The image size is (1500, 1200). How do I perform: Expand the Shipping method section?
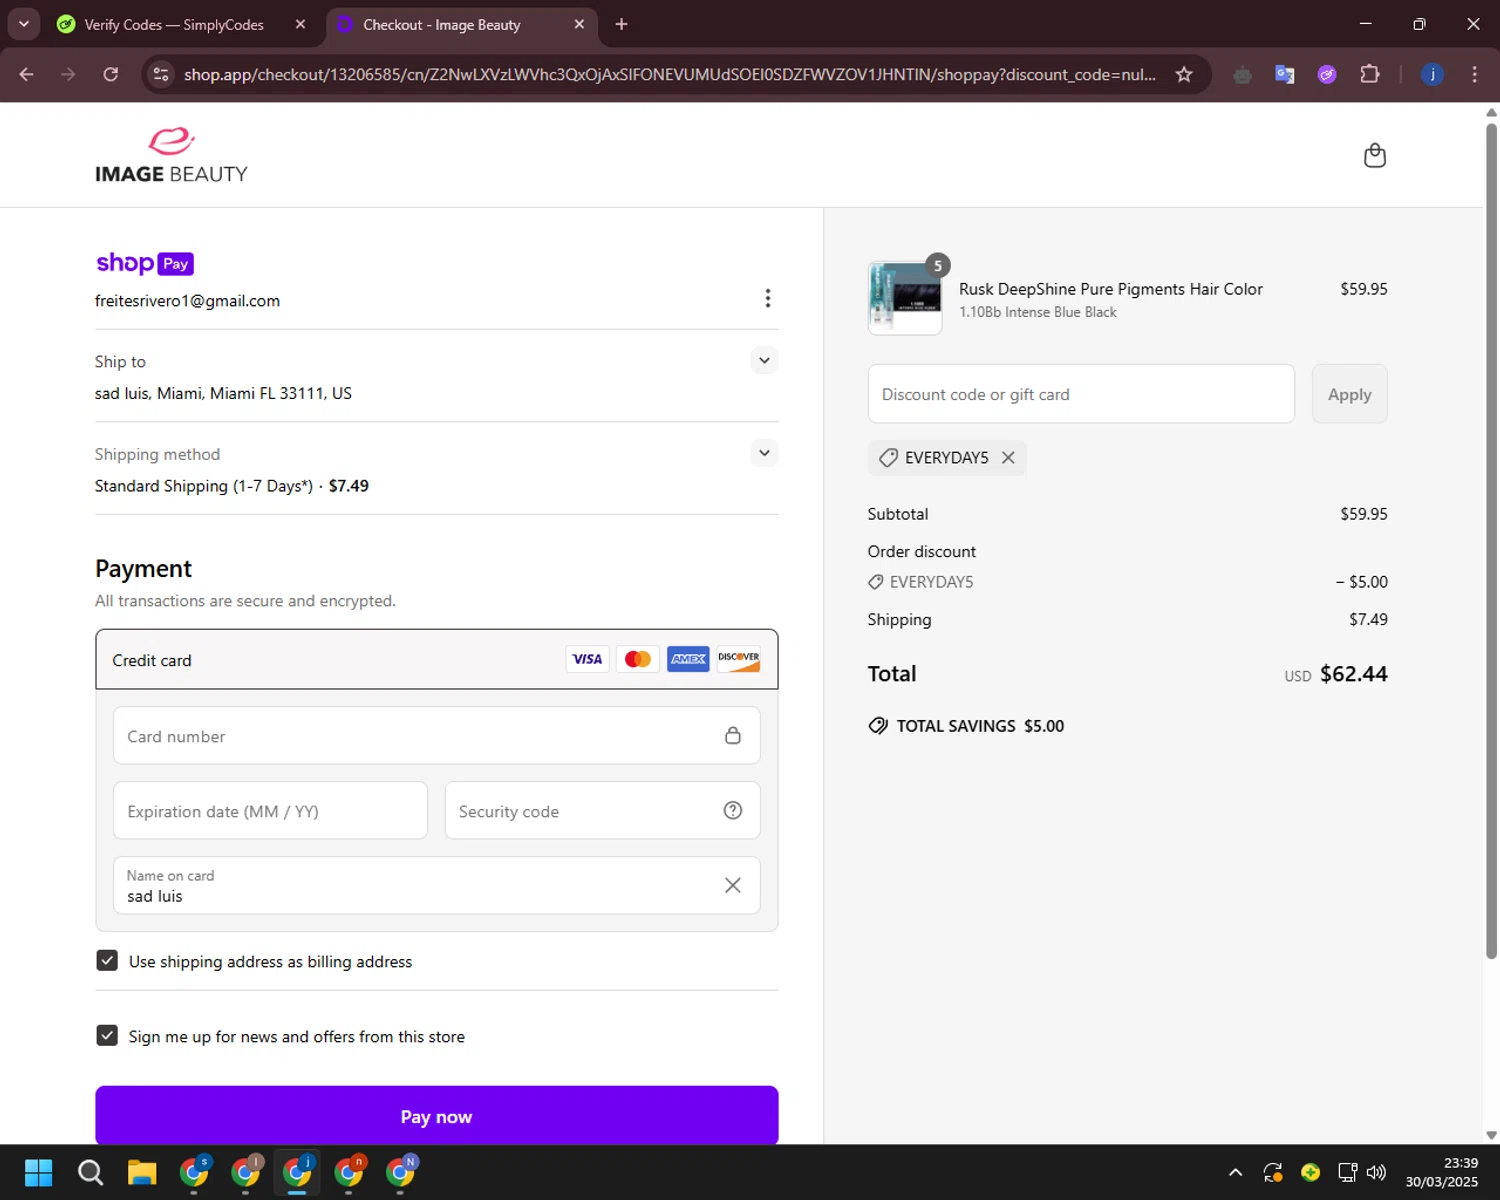[x=764, y=453]
